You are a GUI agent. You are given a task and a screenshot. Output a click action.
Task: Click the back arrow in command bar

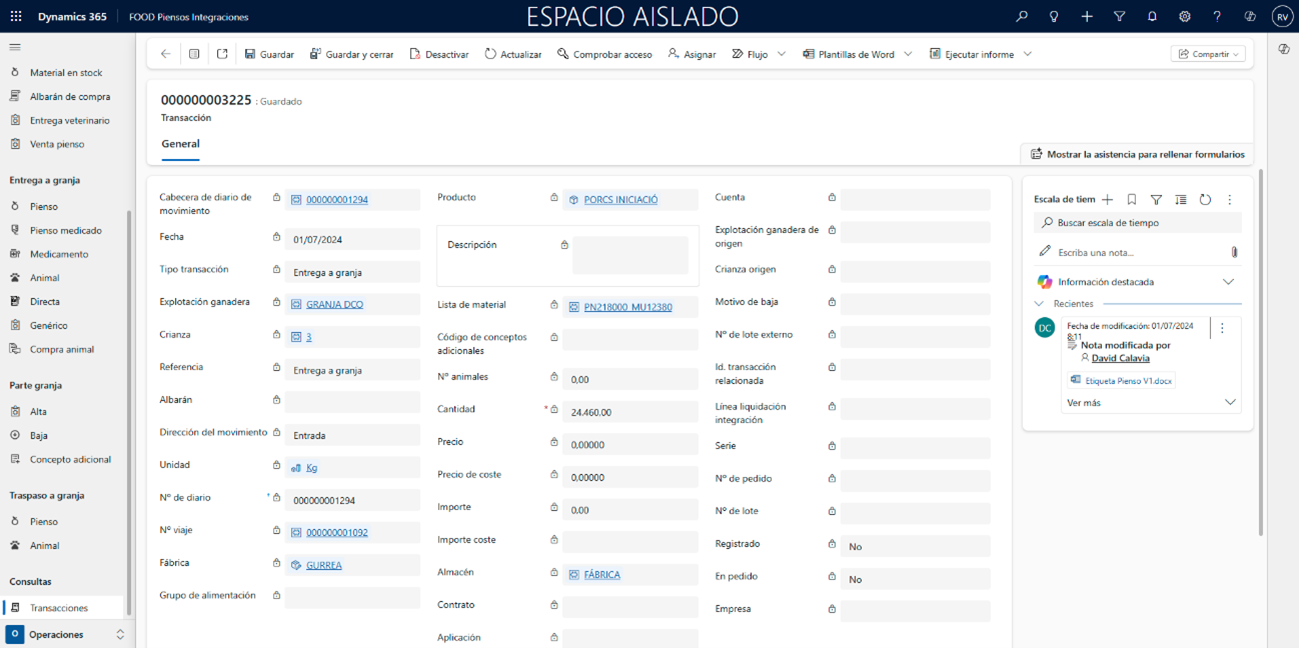click(166, 54)
